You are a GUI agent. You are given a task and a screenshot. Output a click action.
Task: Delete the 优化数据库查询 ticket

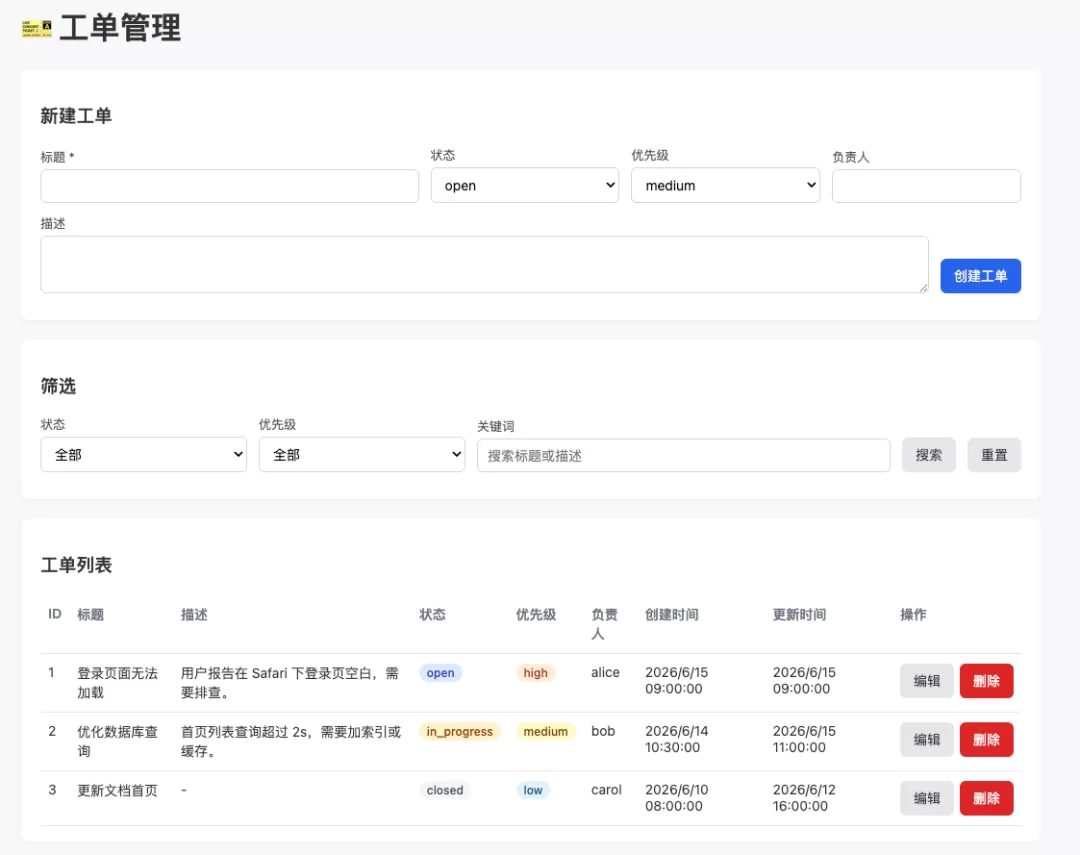point(986,739)
